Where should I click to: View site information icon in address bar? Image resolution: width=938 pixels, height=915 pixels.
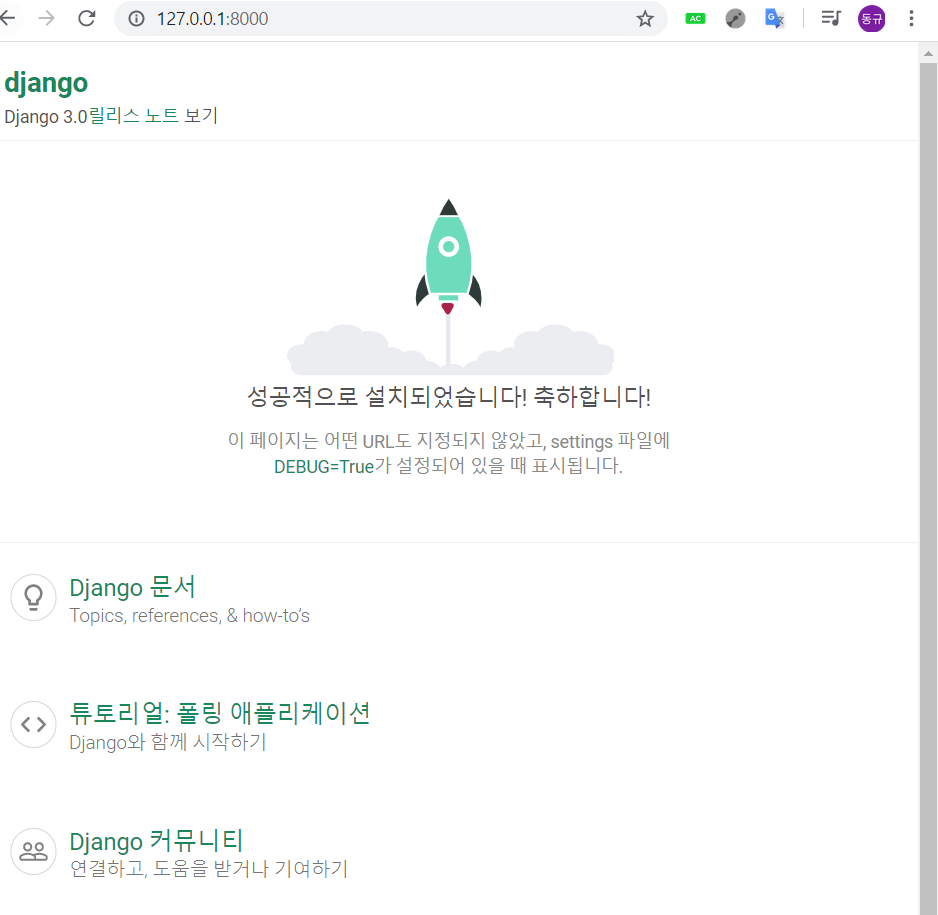click(x=136, y=19)
